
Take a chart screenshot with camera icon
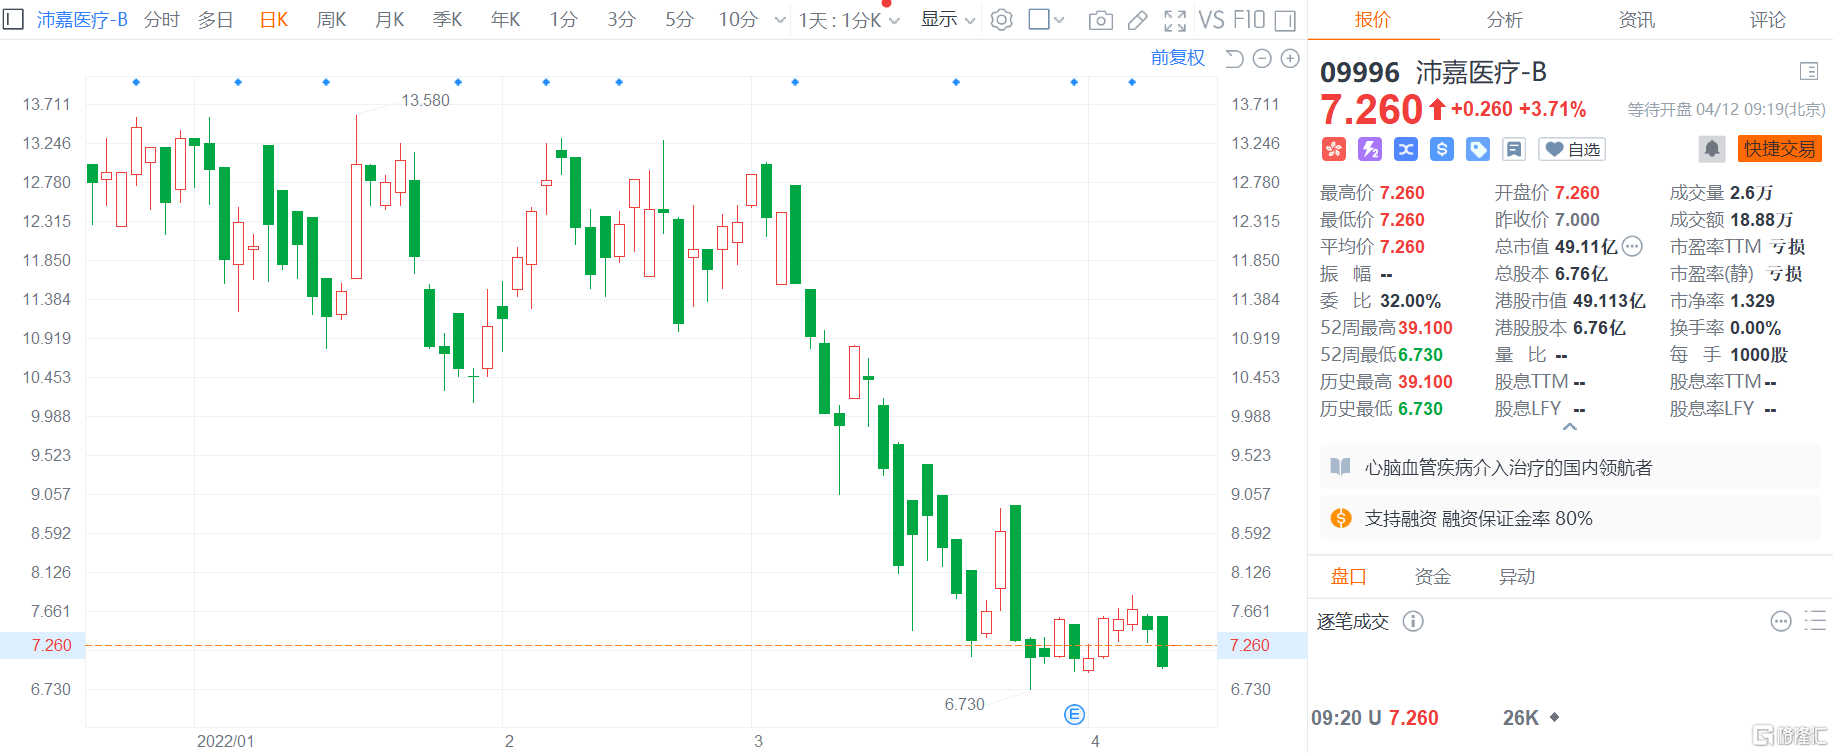1100,20
